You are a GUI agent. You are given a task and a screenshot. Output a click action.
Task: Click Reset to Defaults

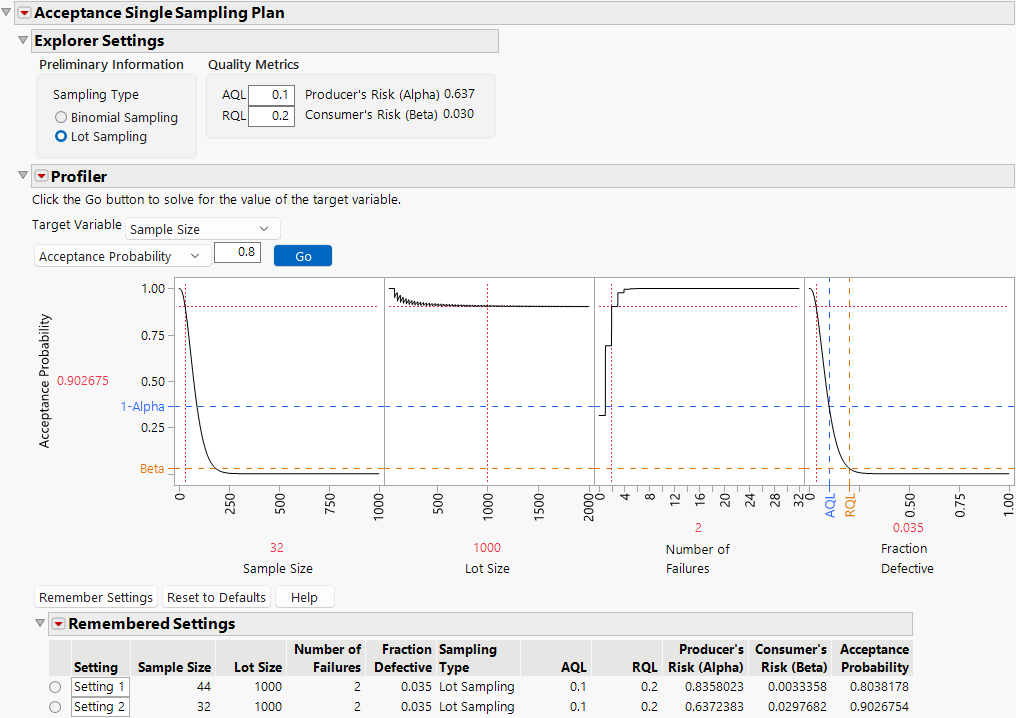pos(216,597)
